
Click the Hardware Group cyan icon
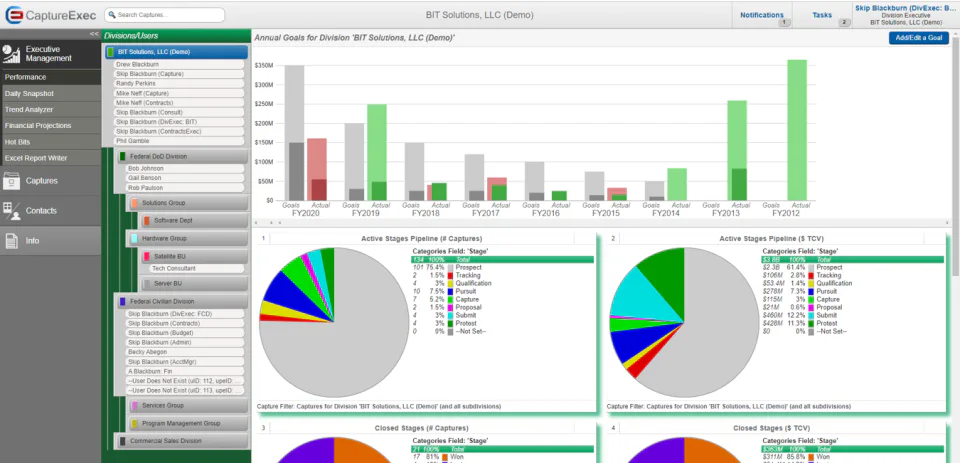click(x=135, y=238)
